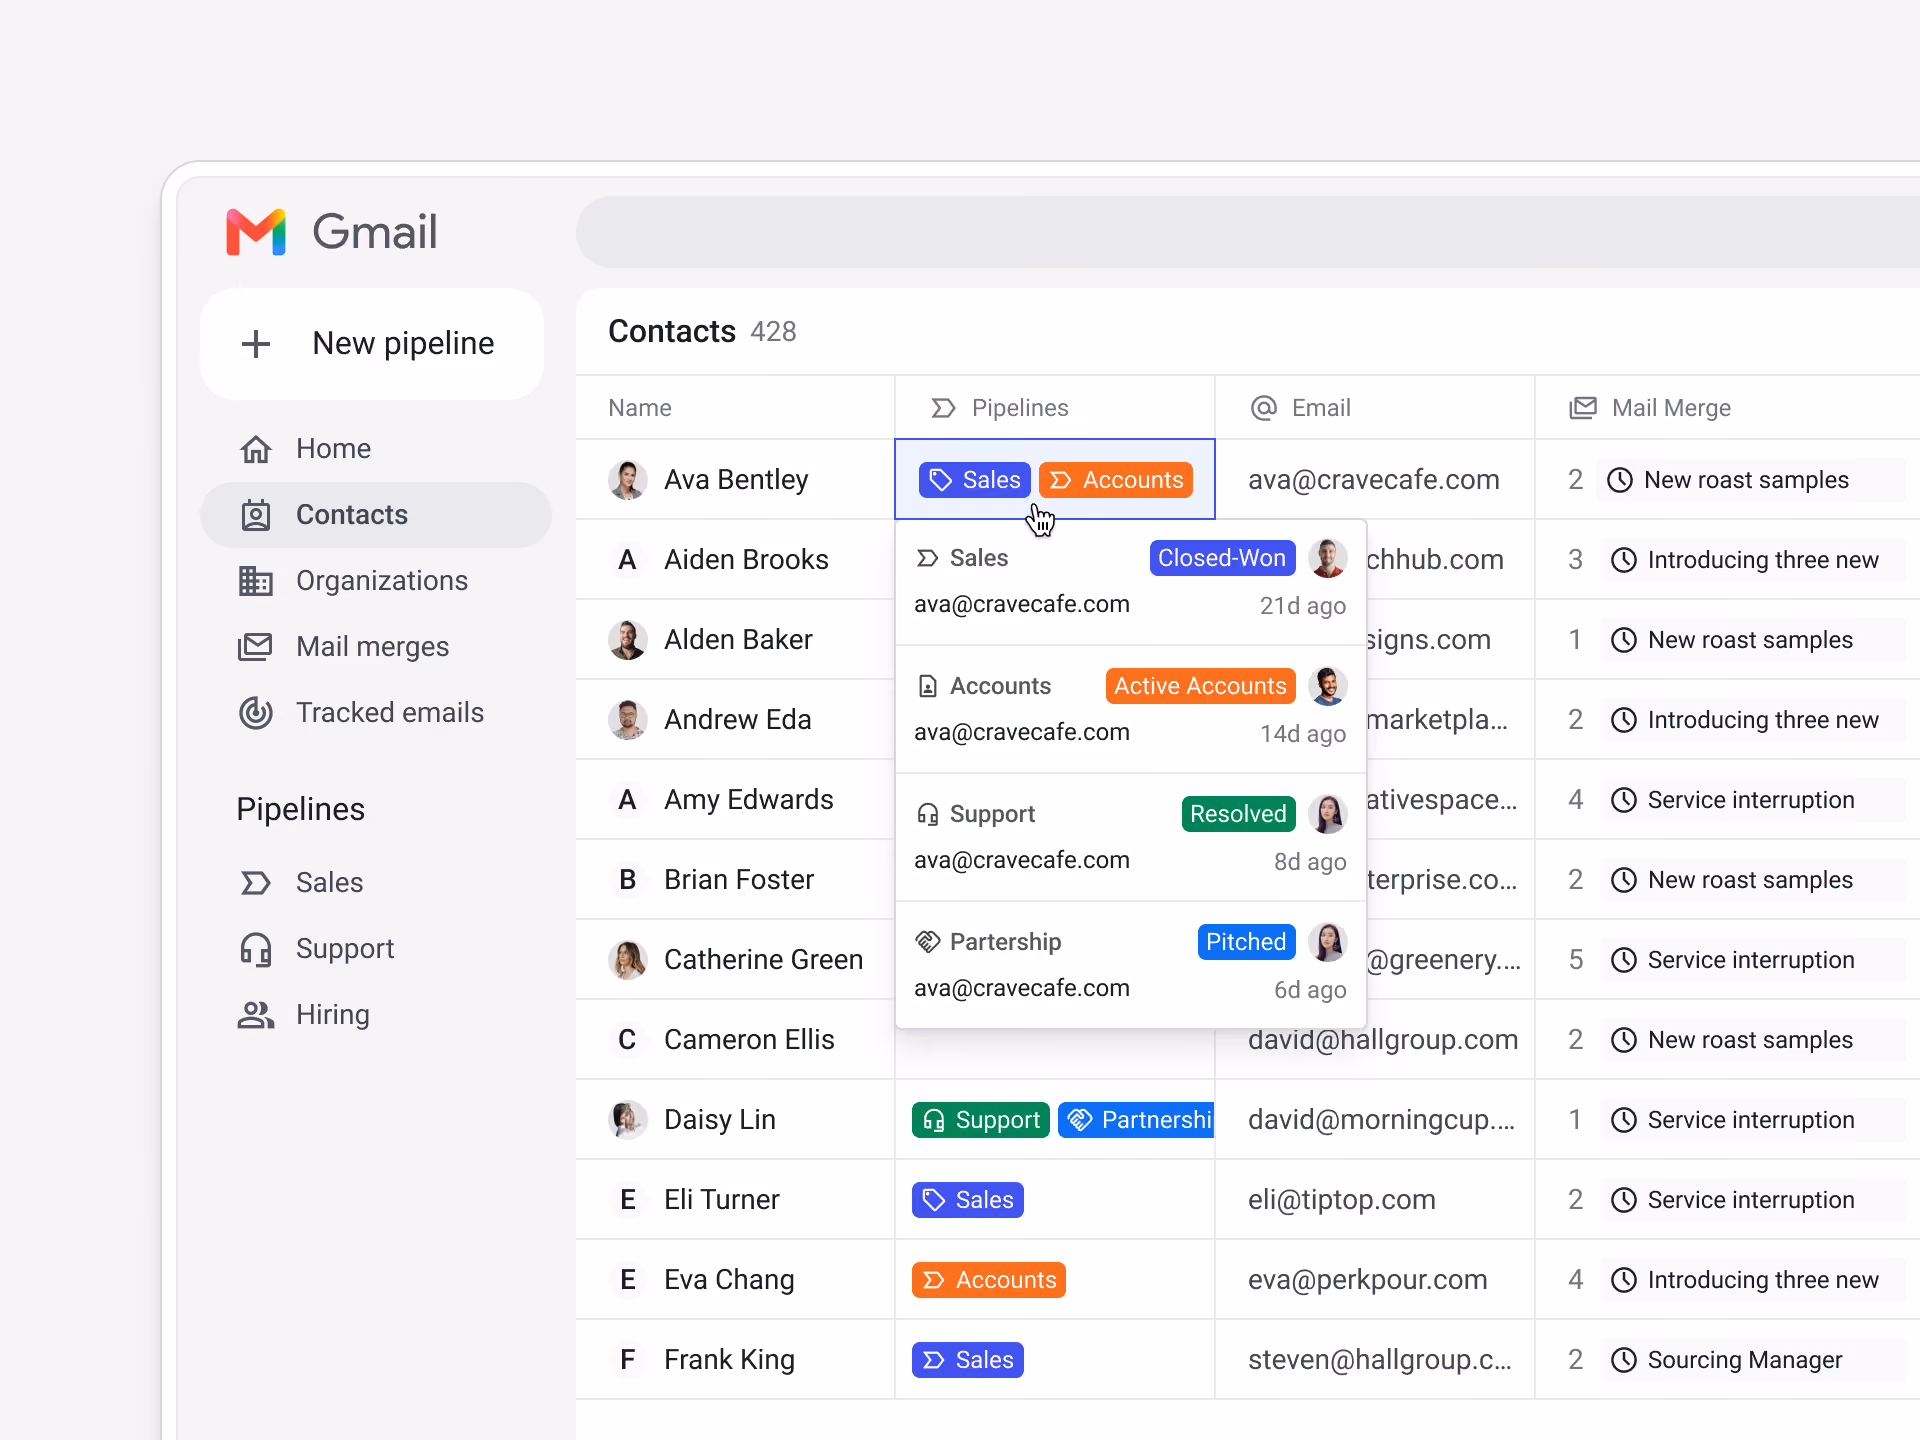
Task: Click the Hiring people icon in sidebar
Action: pyautogui.click(x=256, y=1015)
